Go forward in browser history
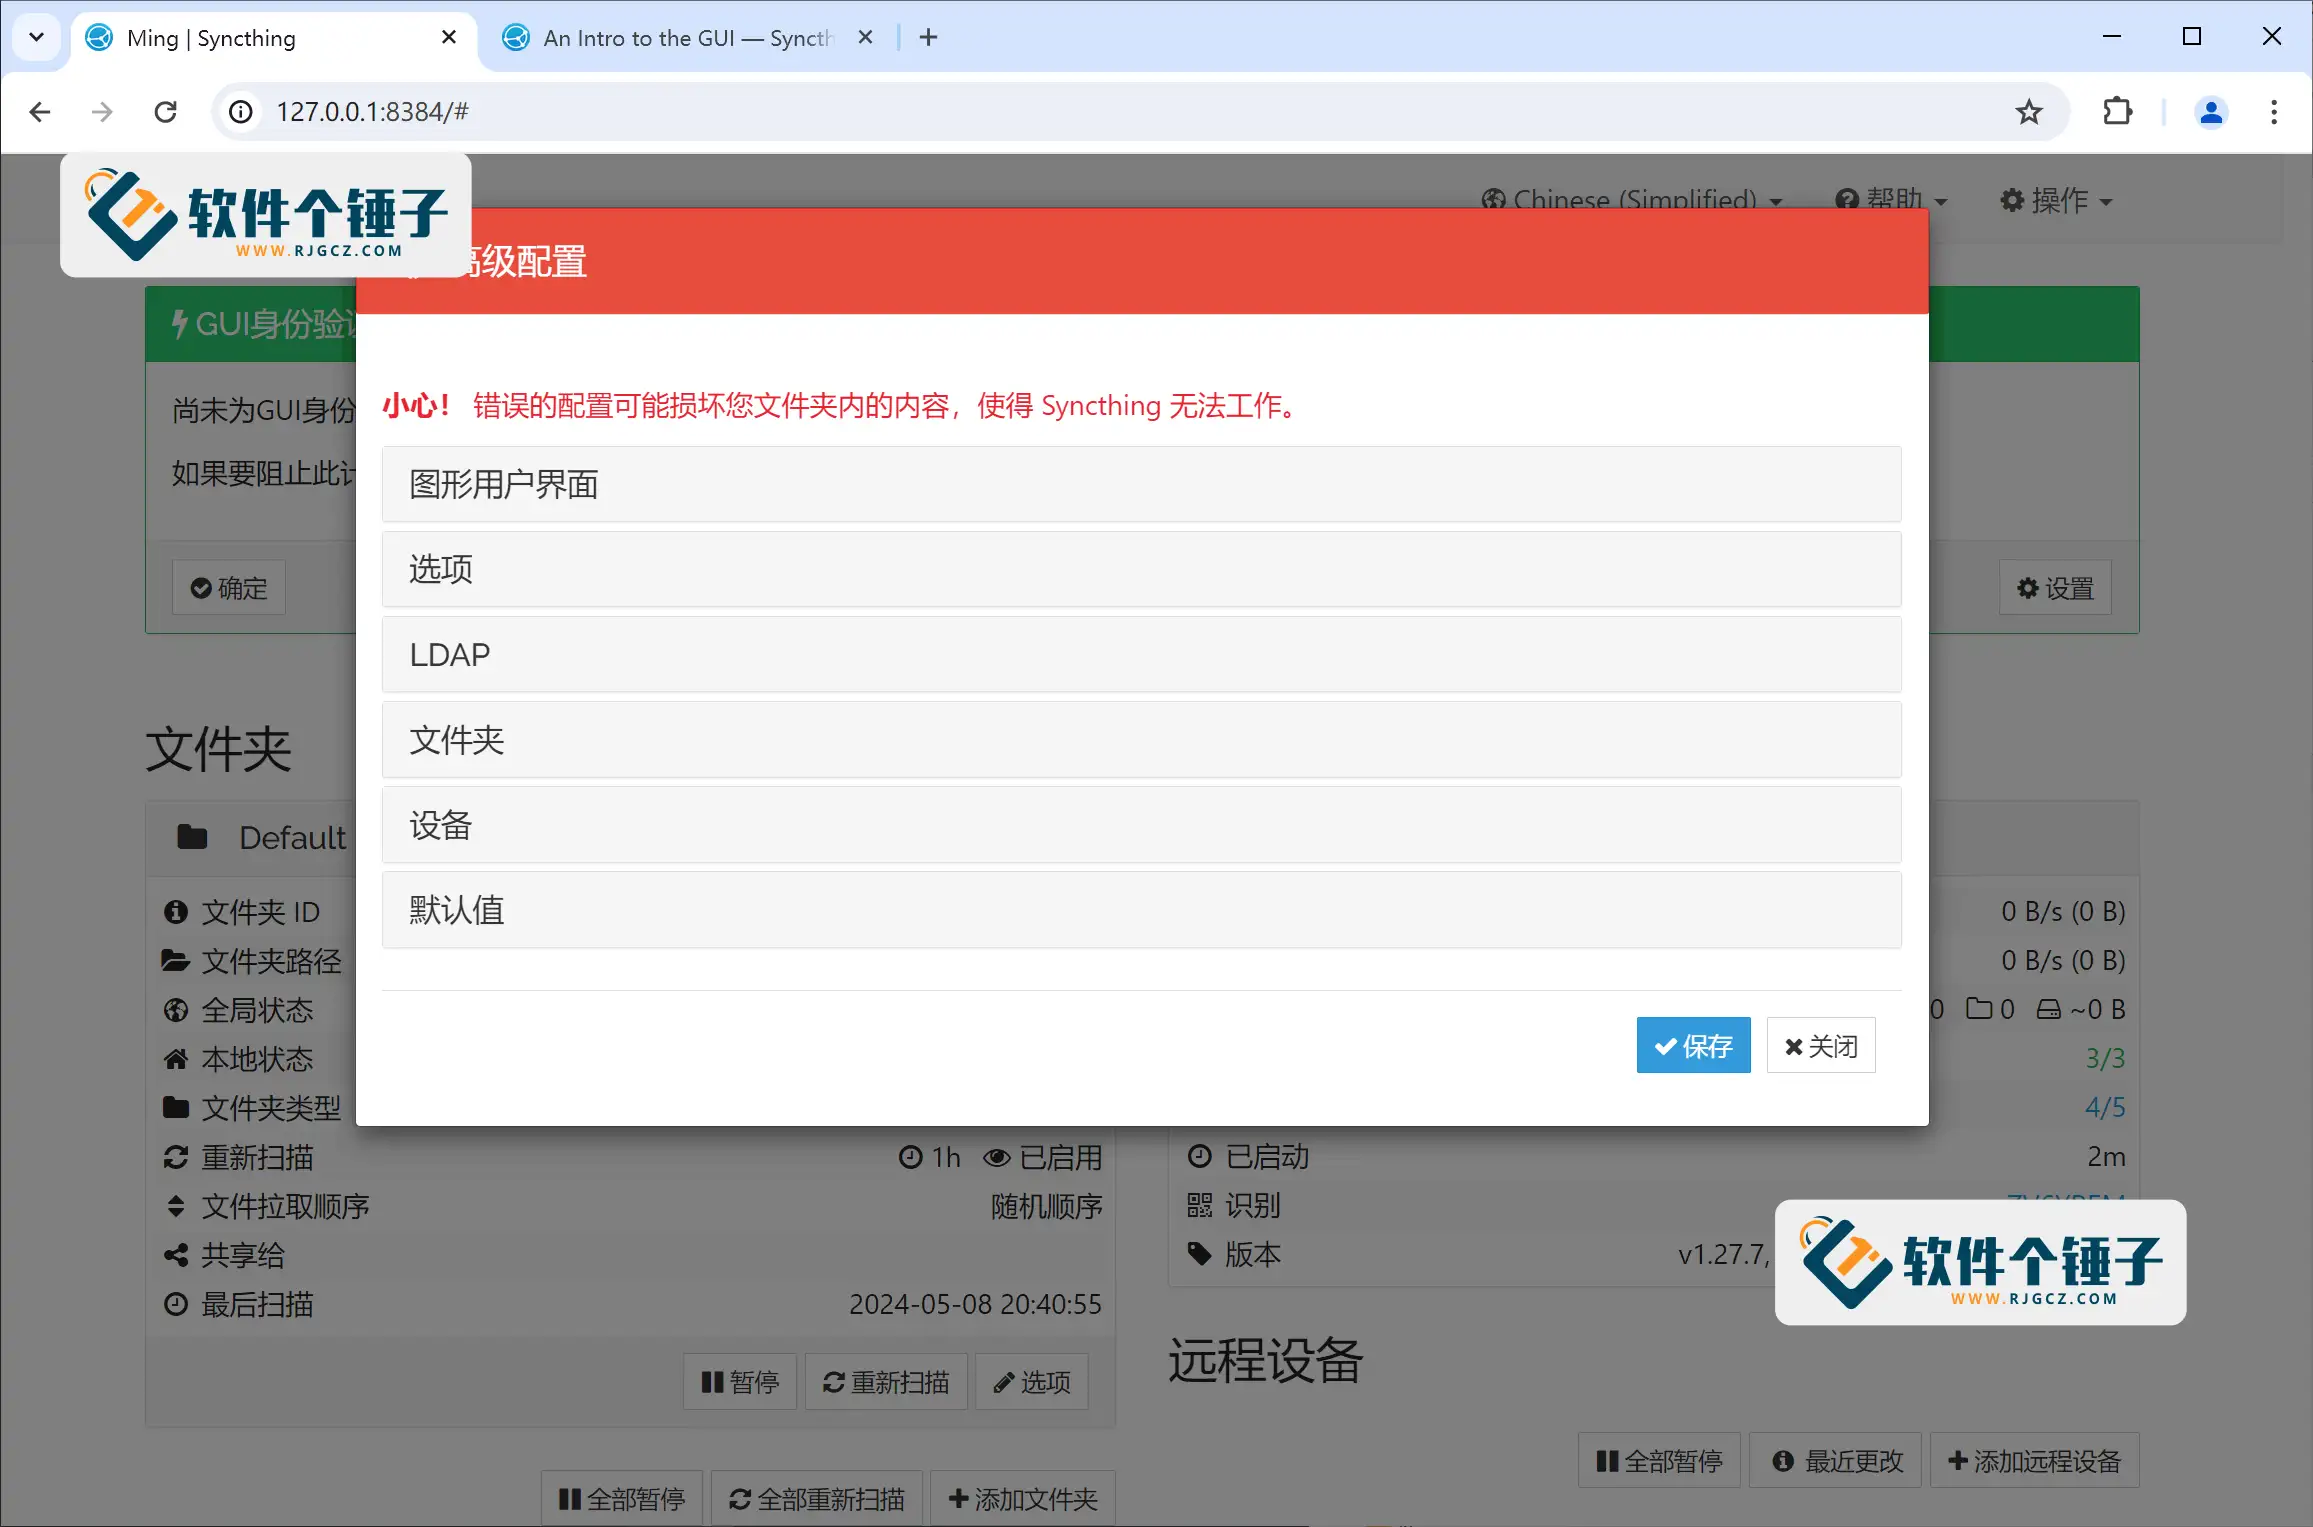Viewport: 2313px width, 1527px height. 102,111
